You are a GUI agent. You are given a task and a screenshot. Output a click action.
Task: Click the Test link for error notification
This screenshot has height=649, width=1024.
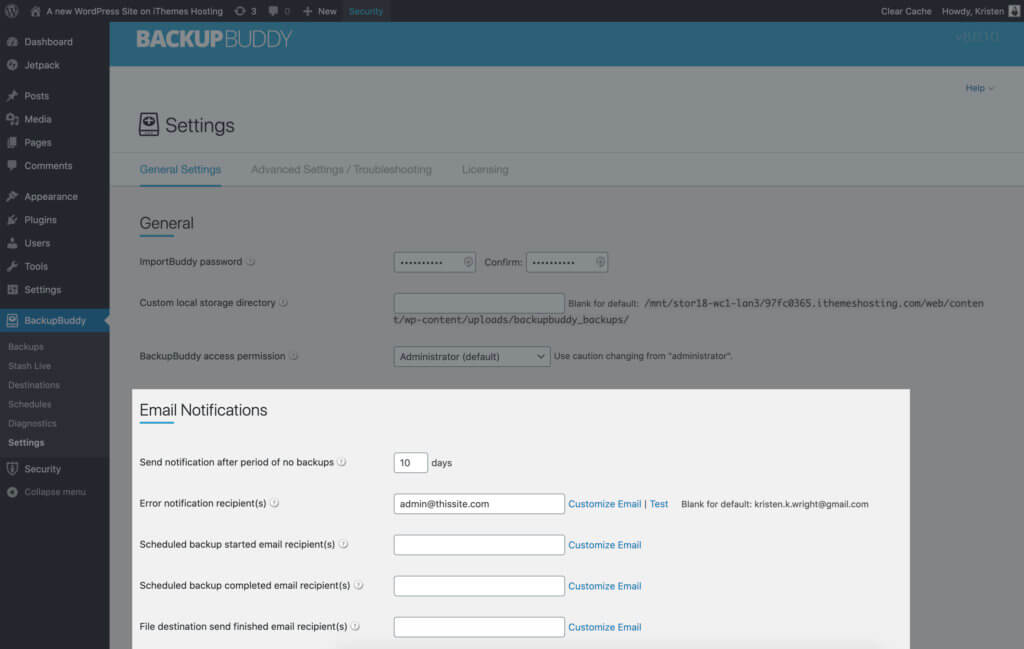659,504
